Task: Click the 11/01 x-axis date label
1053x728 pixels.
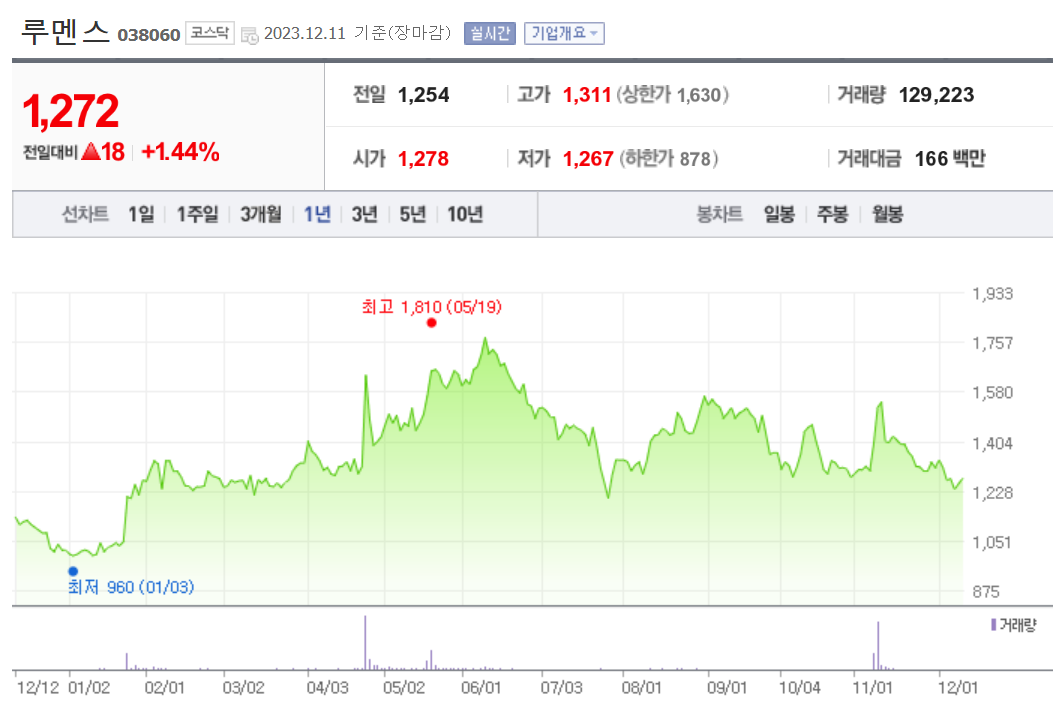Action: pyautogui.click(x=872, y=688)
